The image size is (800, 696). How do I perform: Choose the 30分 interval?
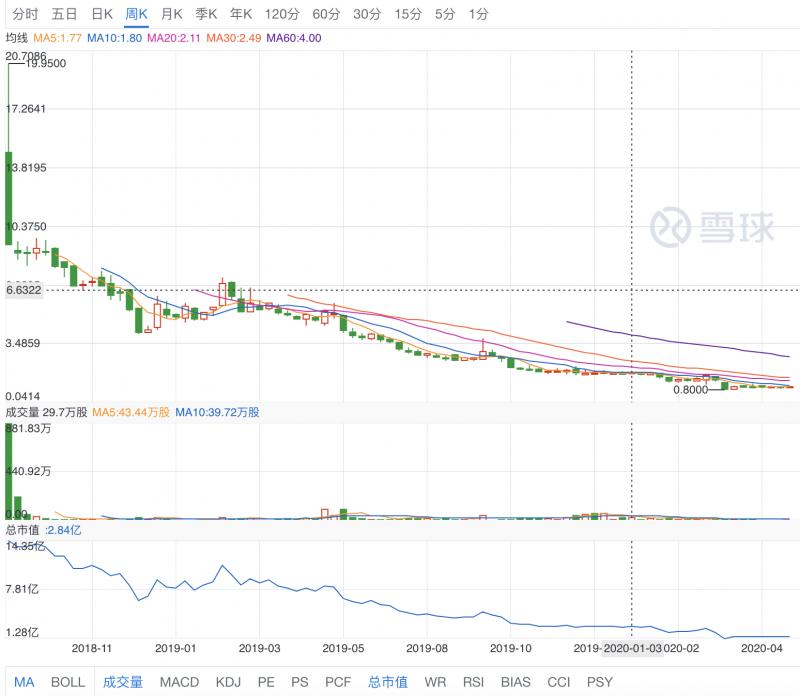click(367, 14)
